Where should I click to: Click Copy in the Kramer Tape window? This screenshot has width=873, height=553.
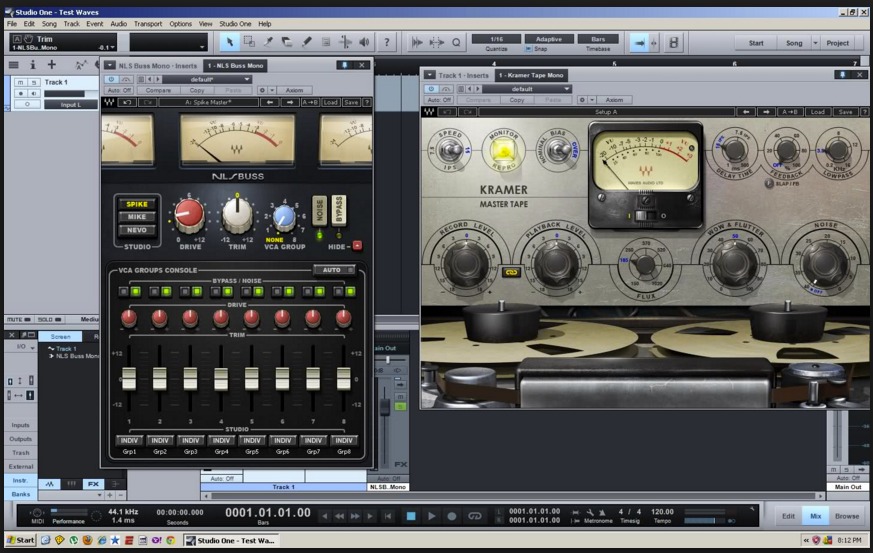(x=517, y=100)
